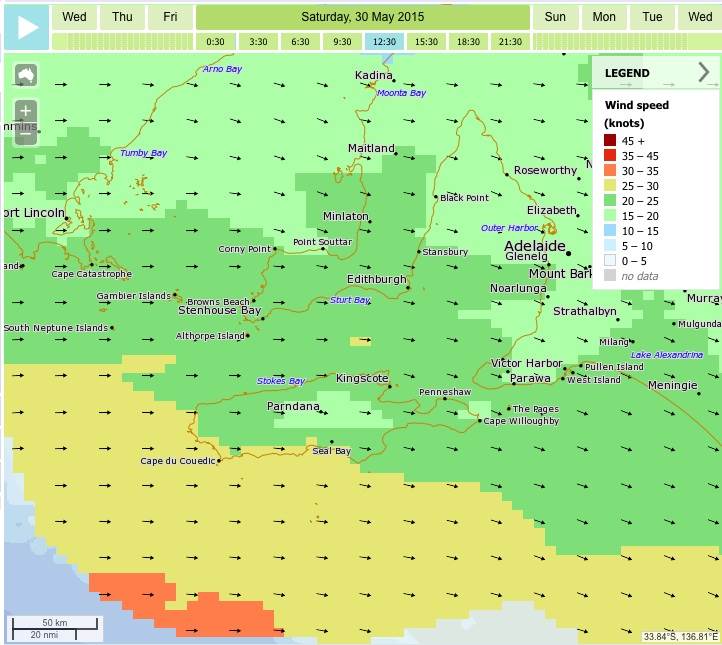Click the Adelaide city label on map
The width and height of the screenshot is (722, 645).
click(x=534, y=246)
